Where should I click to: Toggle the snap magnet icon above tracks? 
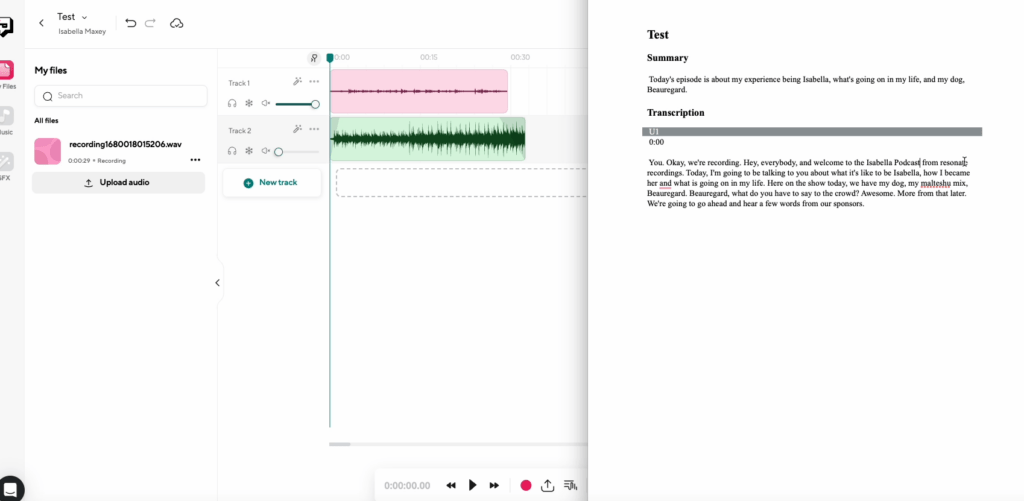314,58
